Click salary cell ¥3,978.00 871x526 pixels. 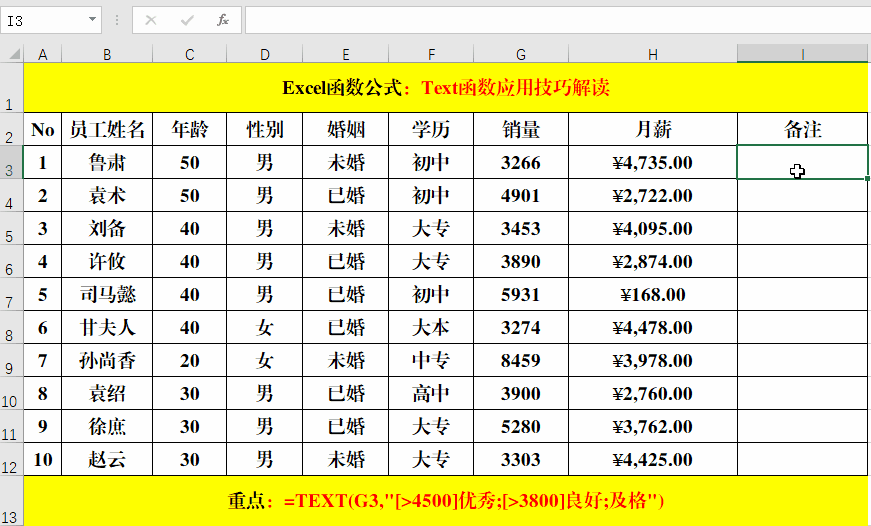(x=653, y=360)
